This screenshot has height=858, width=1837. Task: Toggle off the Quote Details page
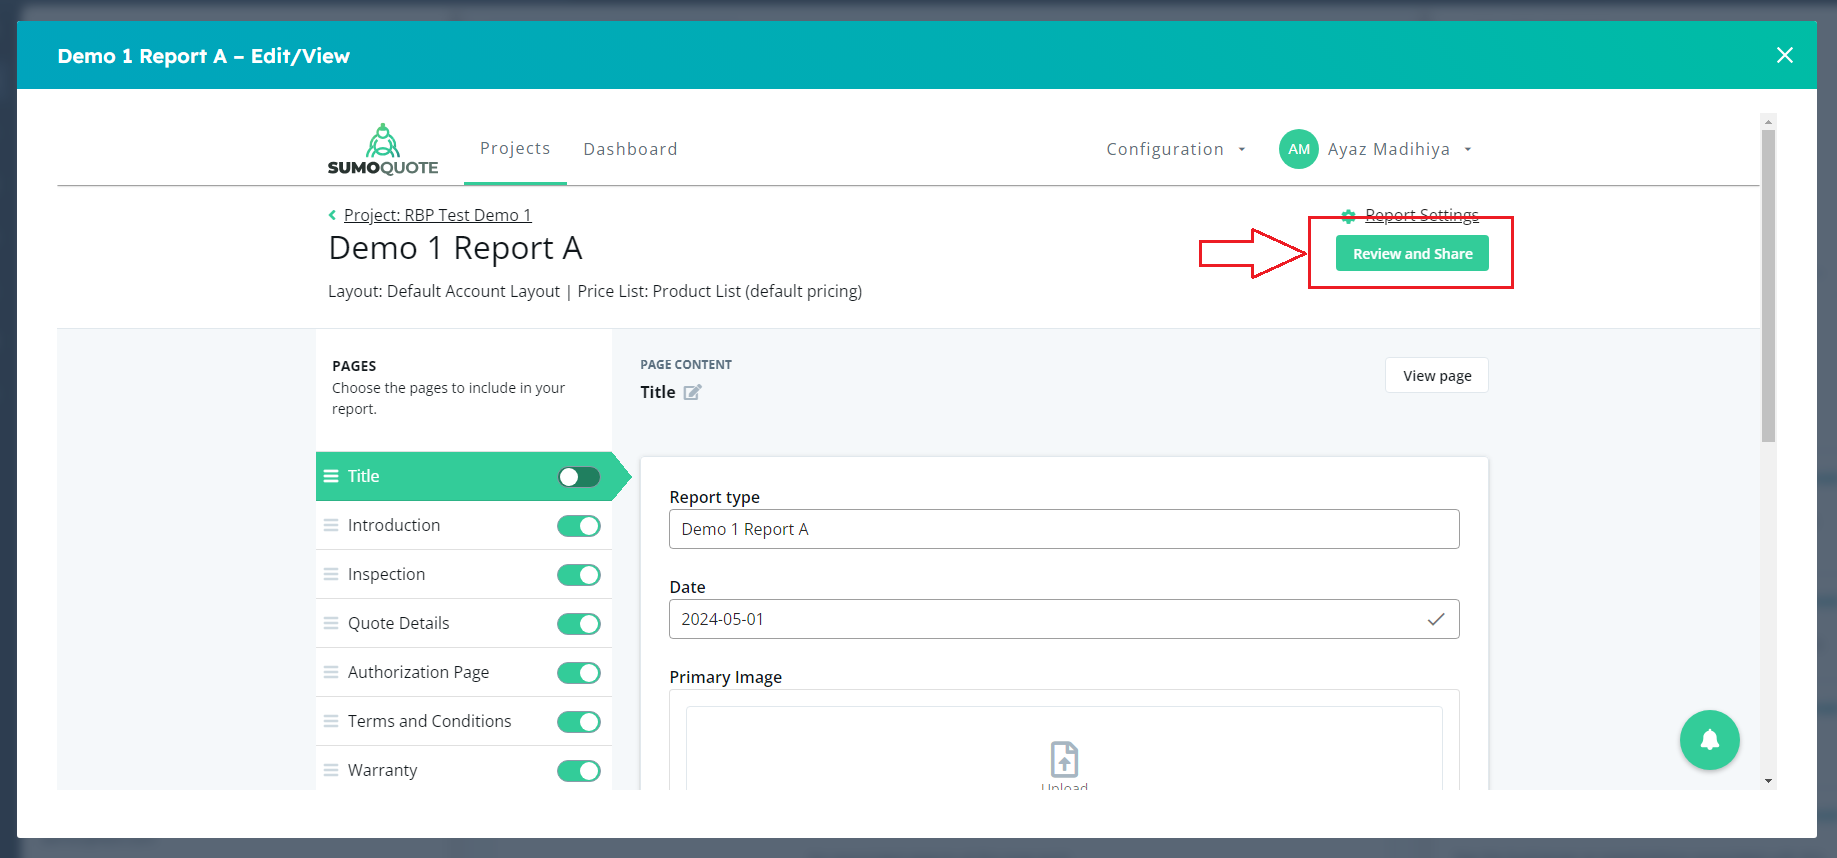tap(579, 624)
